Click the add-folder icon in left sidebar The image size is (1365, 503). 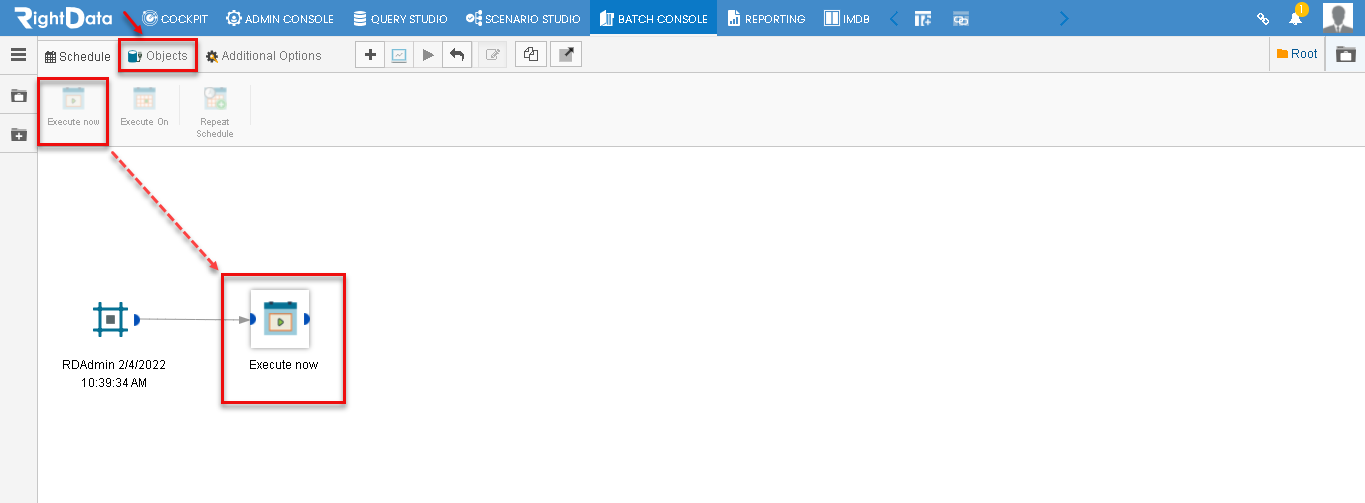click(18, 134)
